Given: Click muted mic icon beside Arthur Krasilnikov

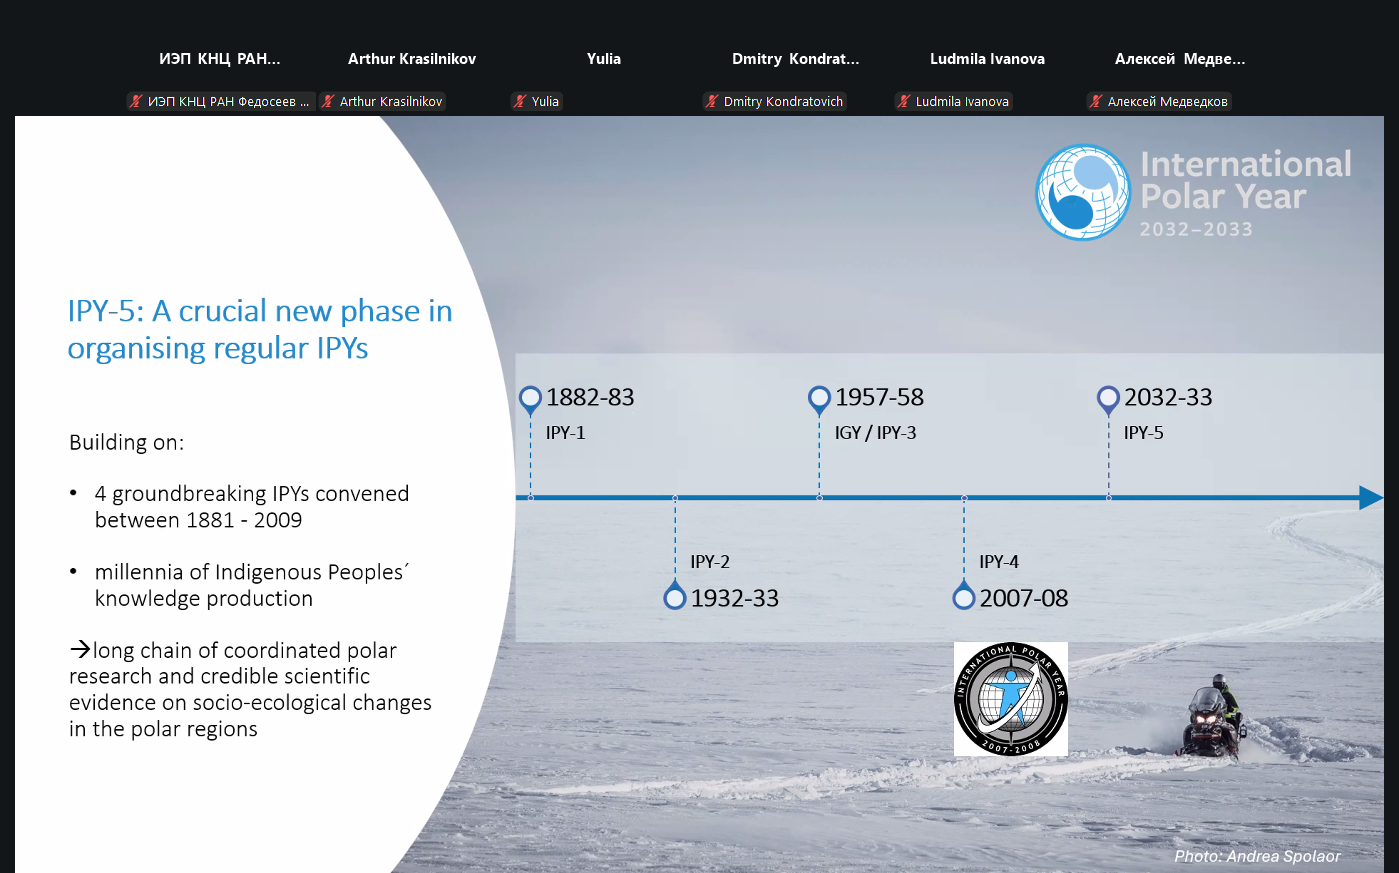Looking at the screenshot, I should click(328, 101).
